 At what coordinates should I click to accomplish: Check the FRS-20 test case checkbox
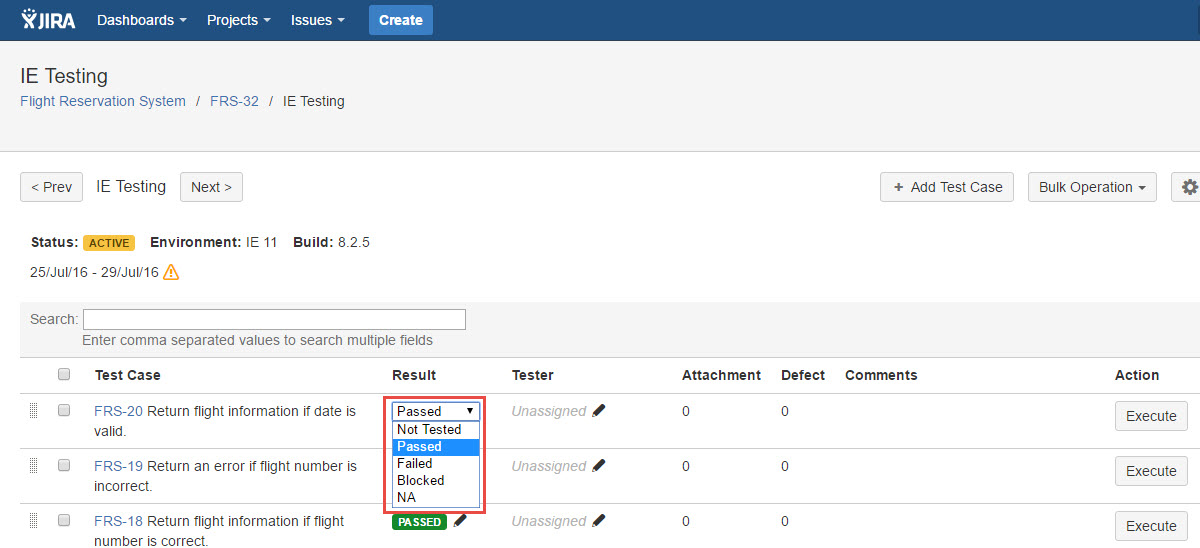[64, 411]
